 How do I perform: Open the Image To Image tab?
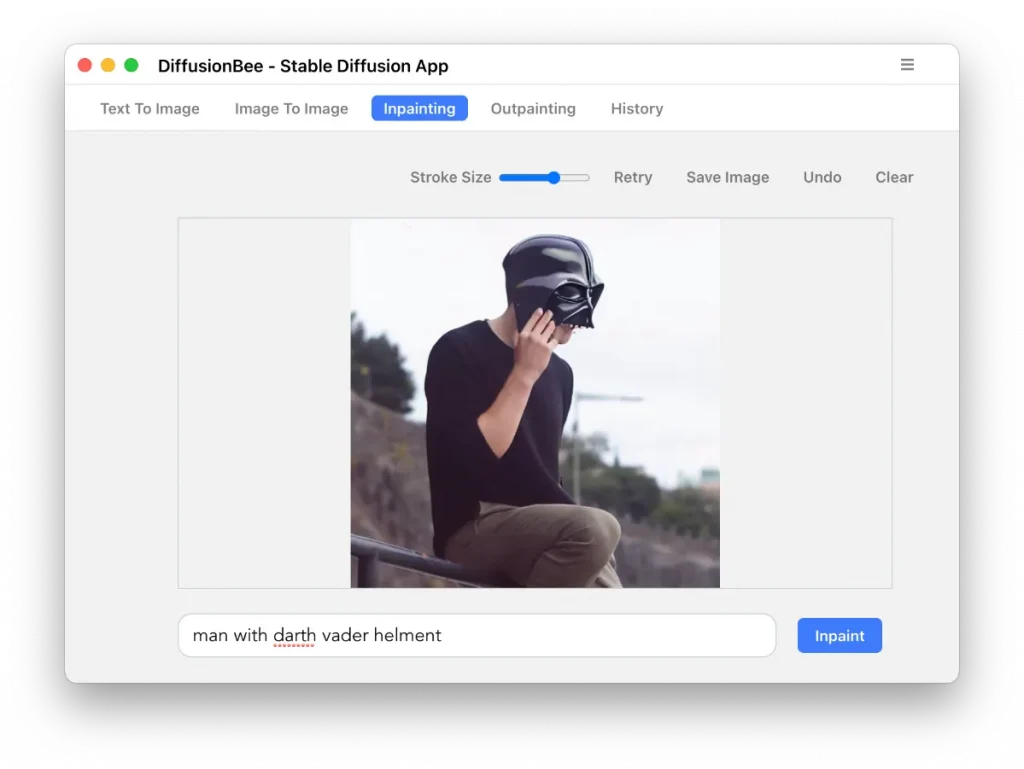291,109
